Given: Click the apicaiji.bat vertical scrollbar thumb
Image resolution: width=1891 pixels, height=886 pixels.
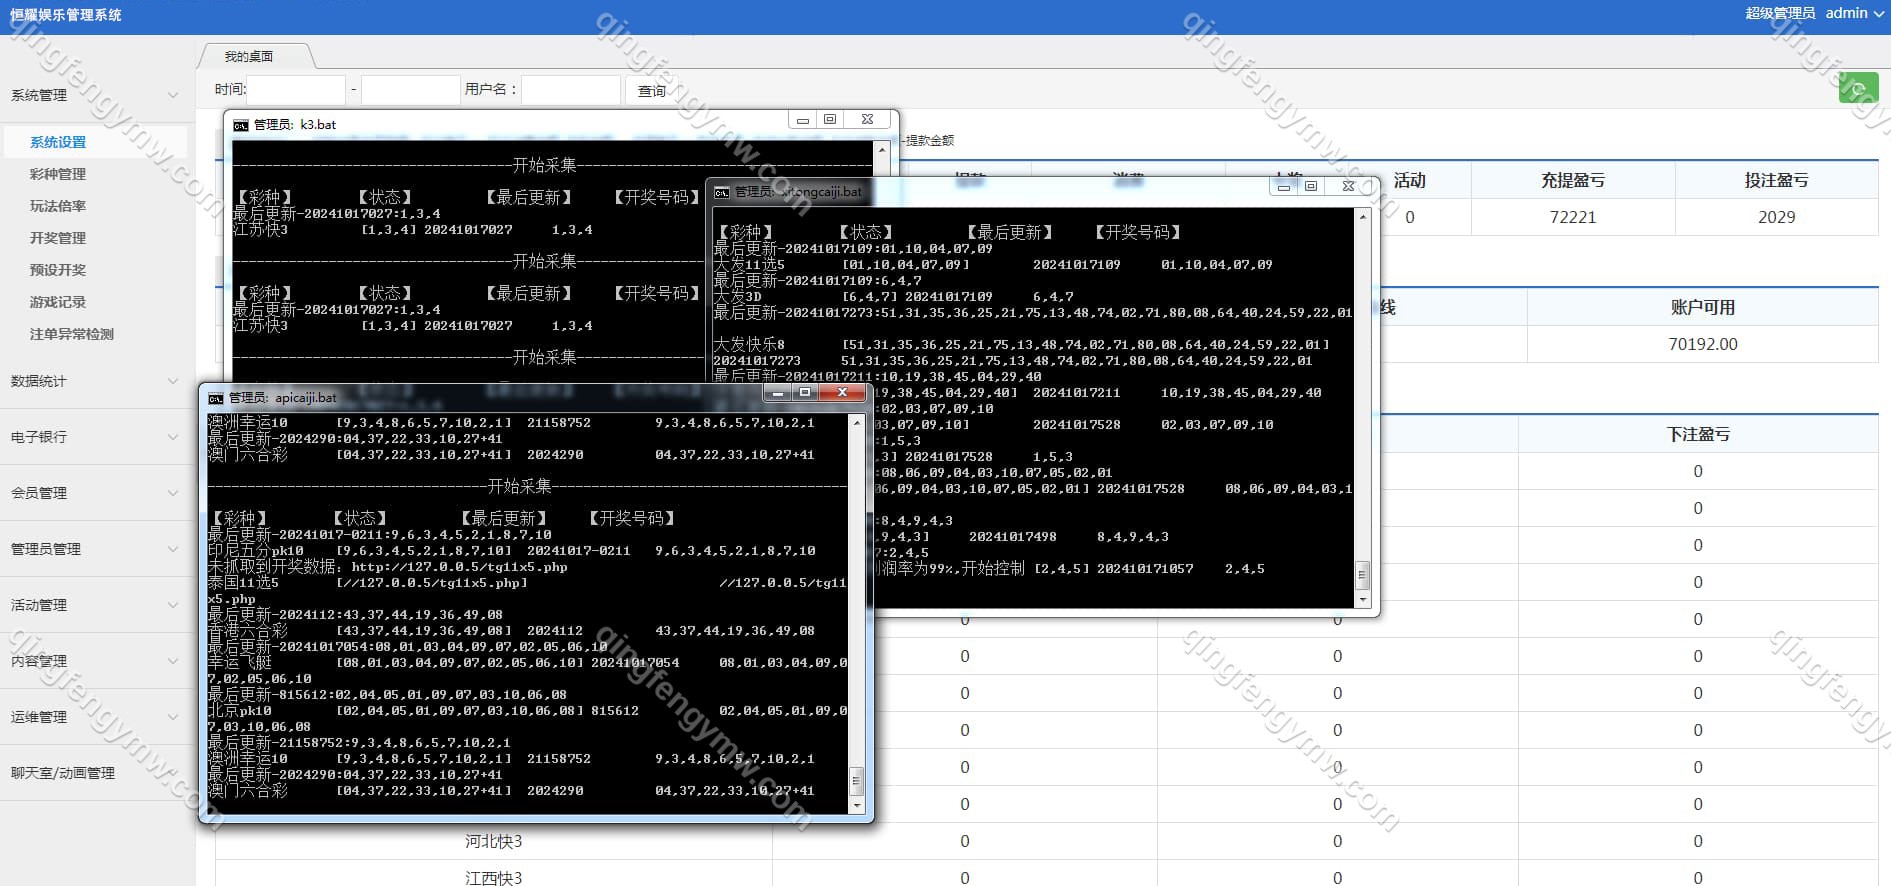Looking at the screenshot, I should pyautogui.click(x=856, y=780).
